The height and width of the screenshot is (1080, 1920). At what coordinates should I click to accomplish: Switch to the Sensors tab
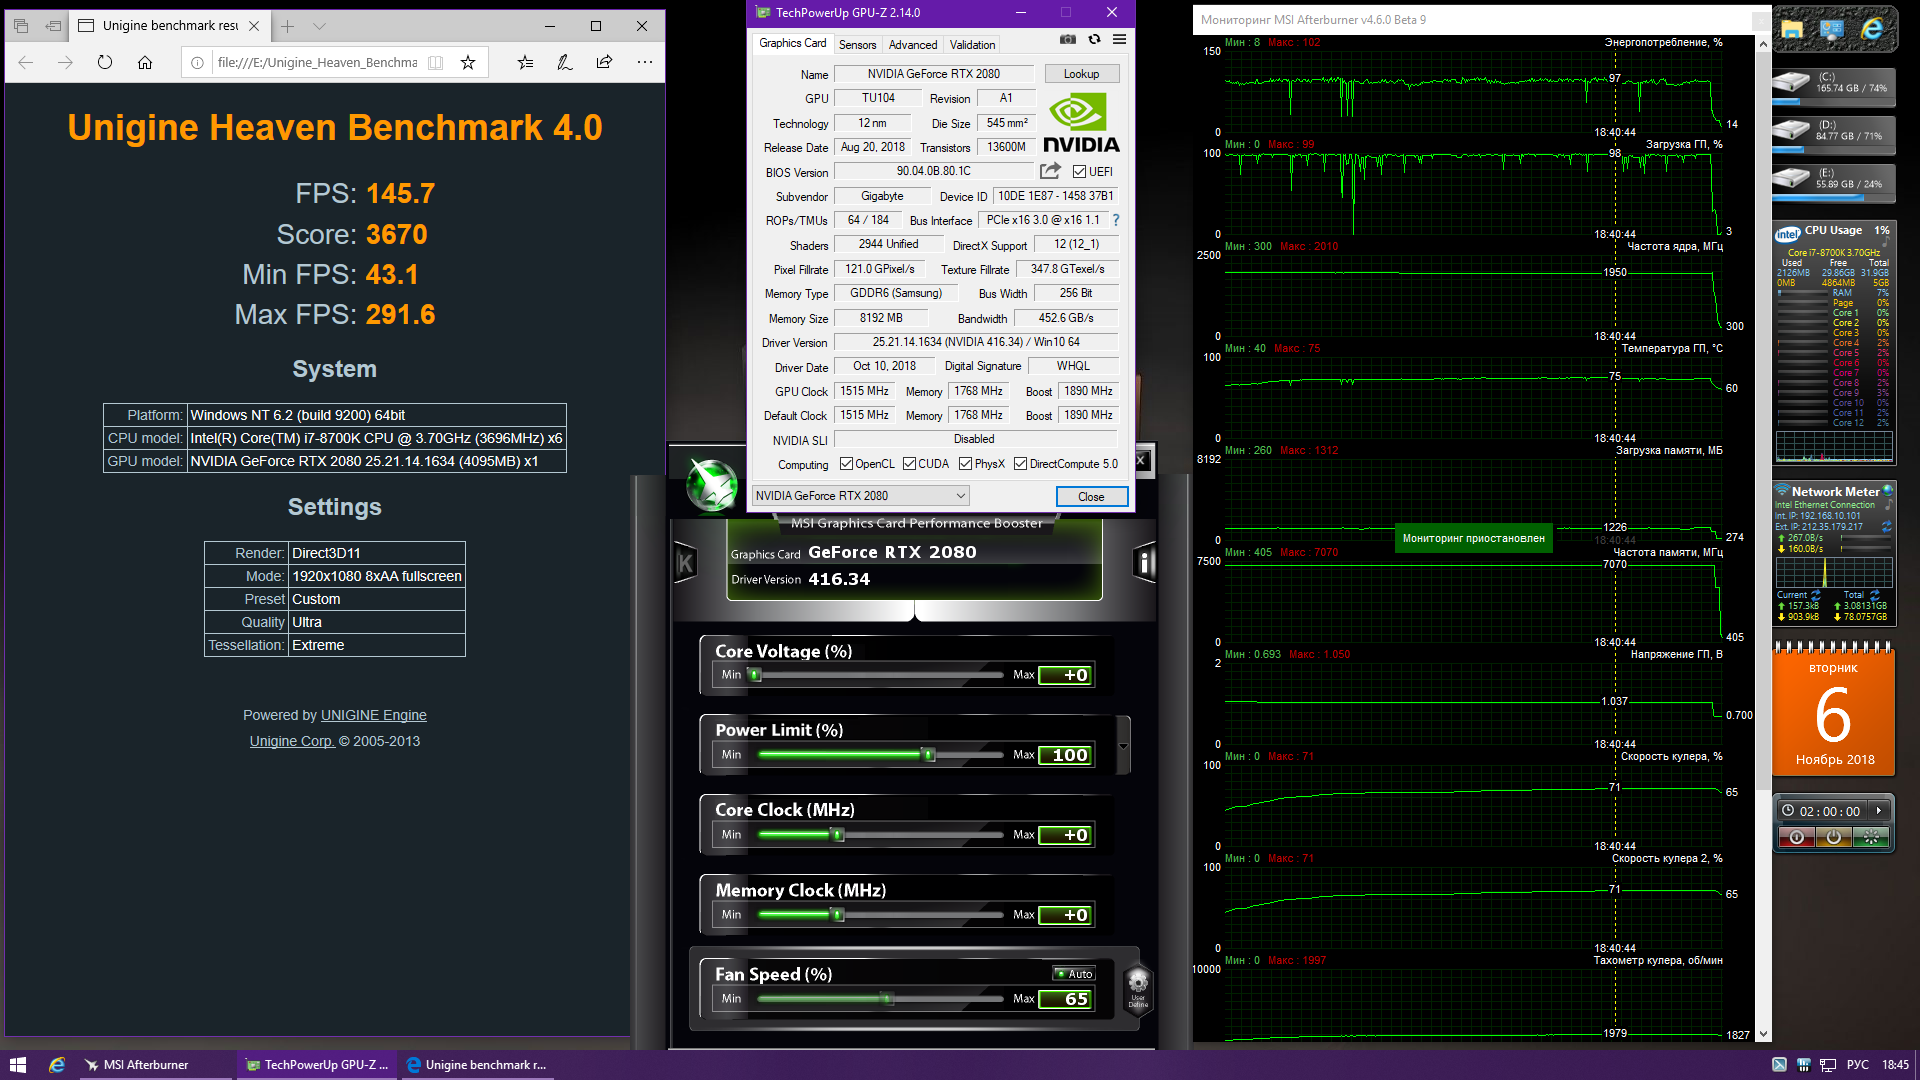coord(857,45)
